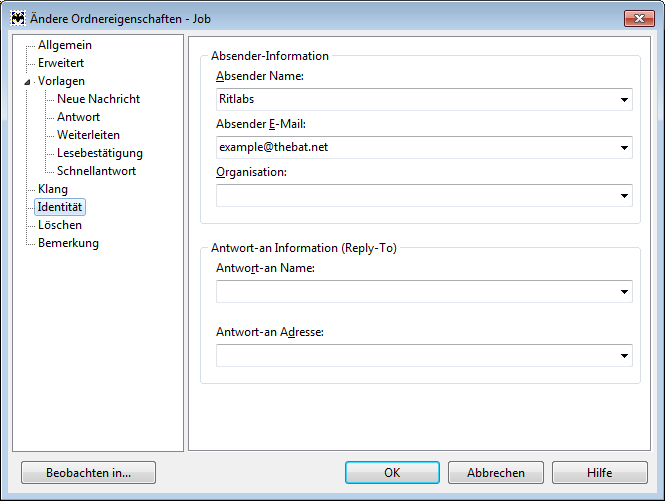Collapse the Vorlagen tree node
This screenshot has width=665, height=501.
pos(27,82)
